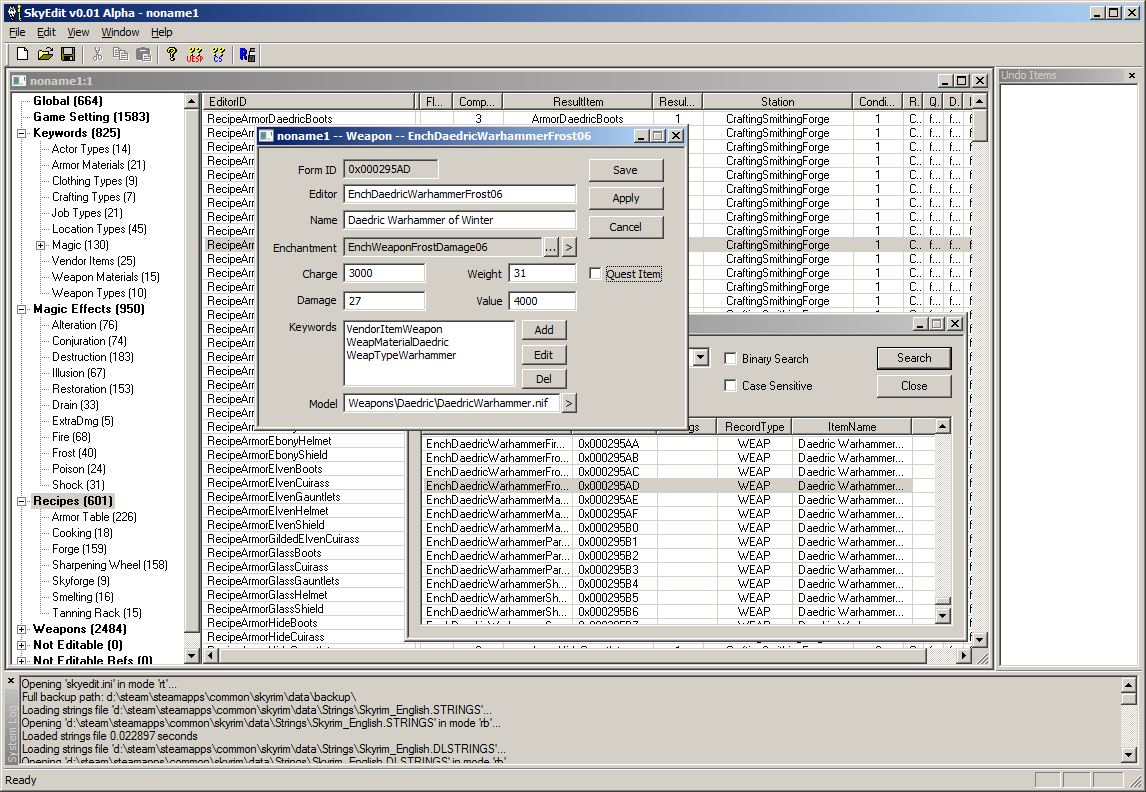The image size is (1146, 792).
Task: Browse enchantment with the ellipsis button
Action: 550,247
